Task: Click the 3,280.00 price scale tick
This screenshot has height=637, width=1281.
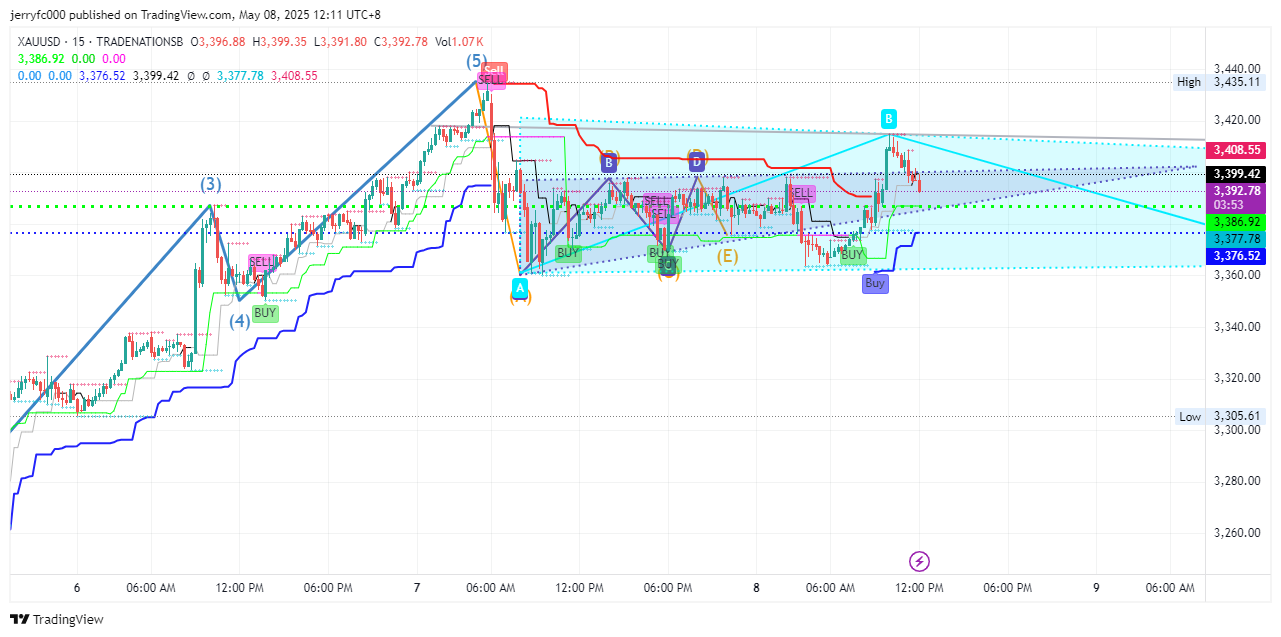Action: (1236, 481)
